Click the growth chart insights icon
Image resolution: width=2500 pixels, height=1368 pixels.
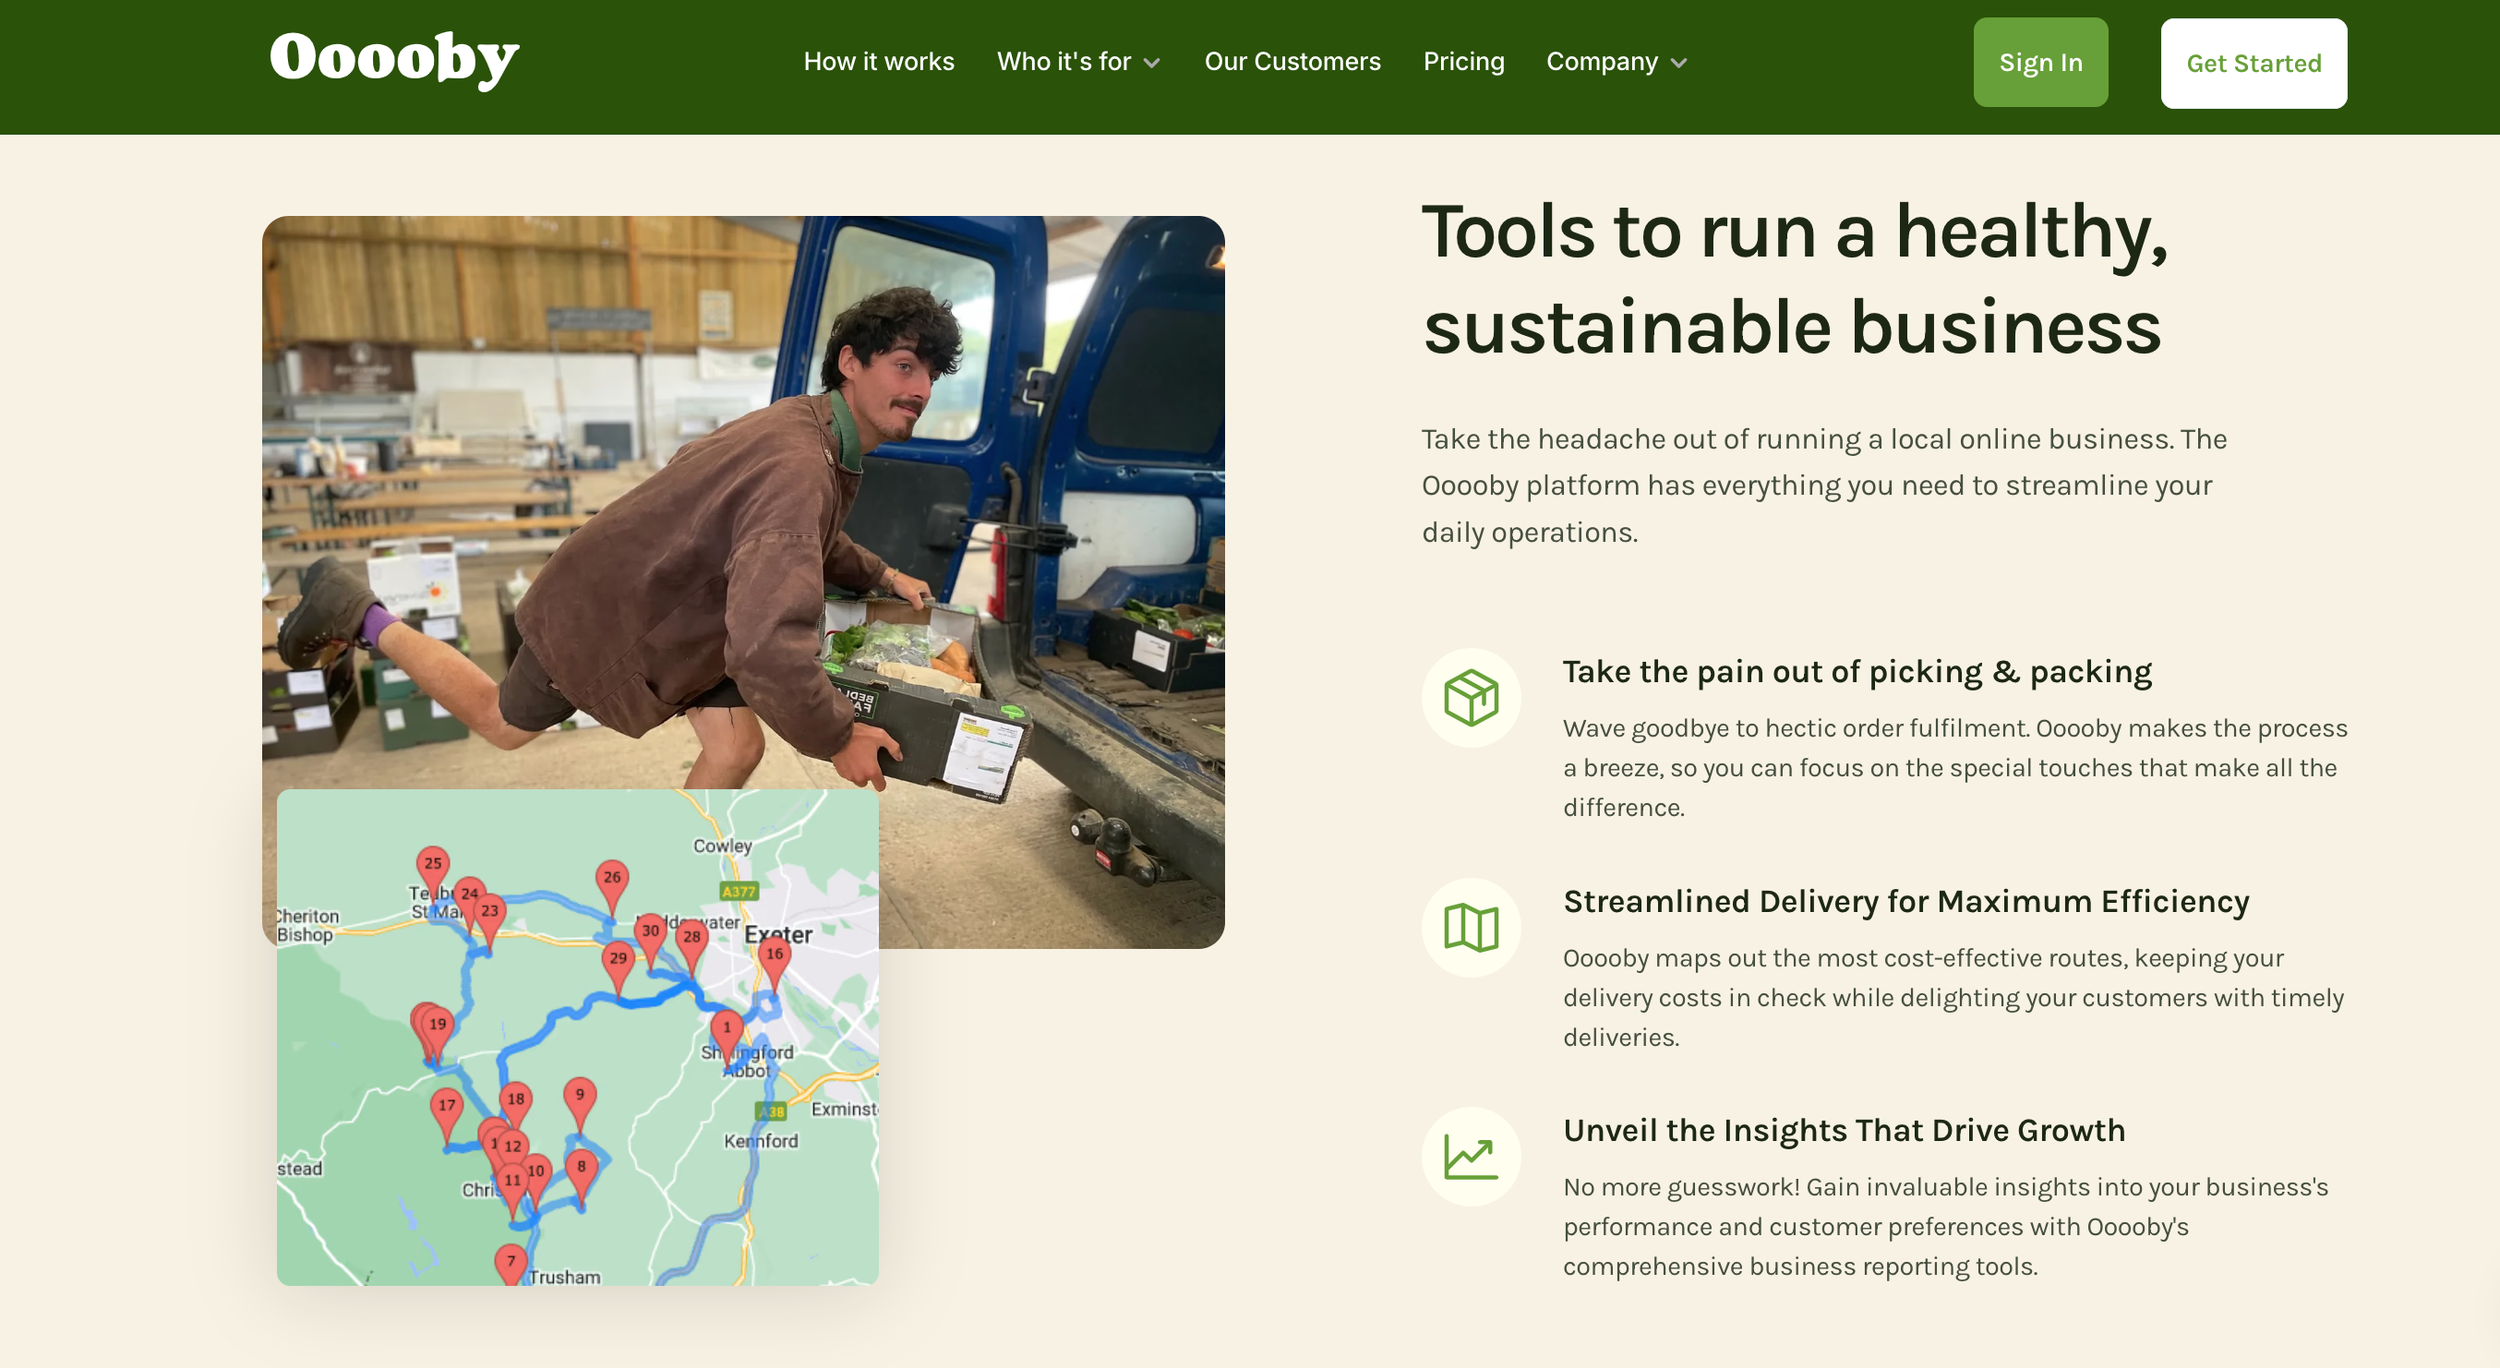[1471, 1157]
